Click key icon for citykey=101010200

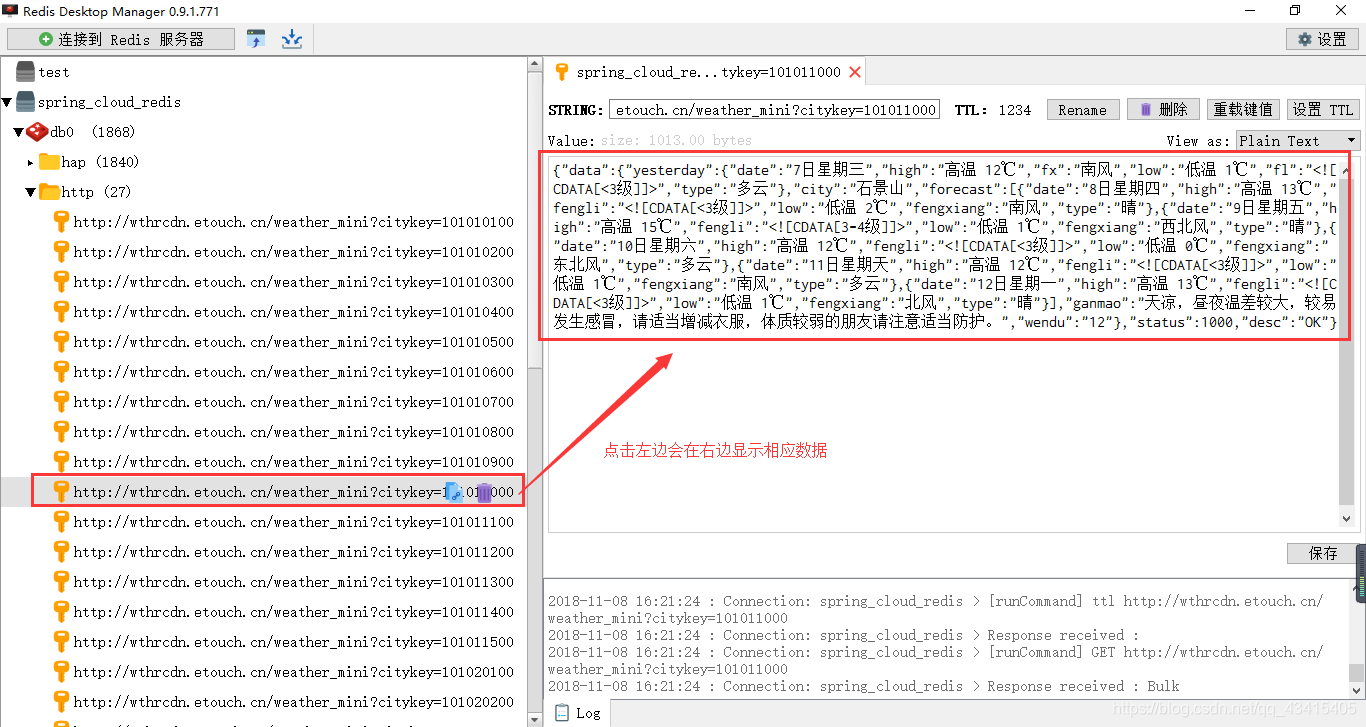pyautogui.click(x=61, y=252)
